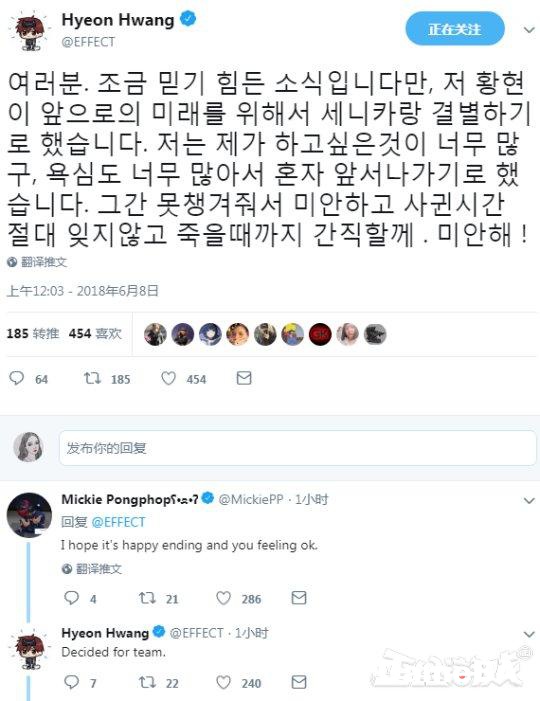The image size is (540, 701).
Task: Toggle the blue 正在关注 following button
Action: point(455,29)
